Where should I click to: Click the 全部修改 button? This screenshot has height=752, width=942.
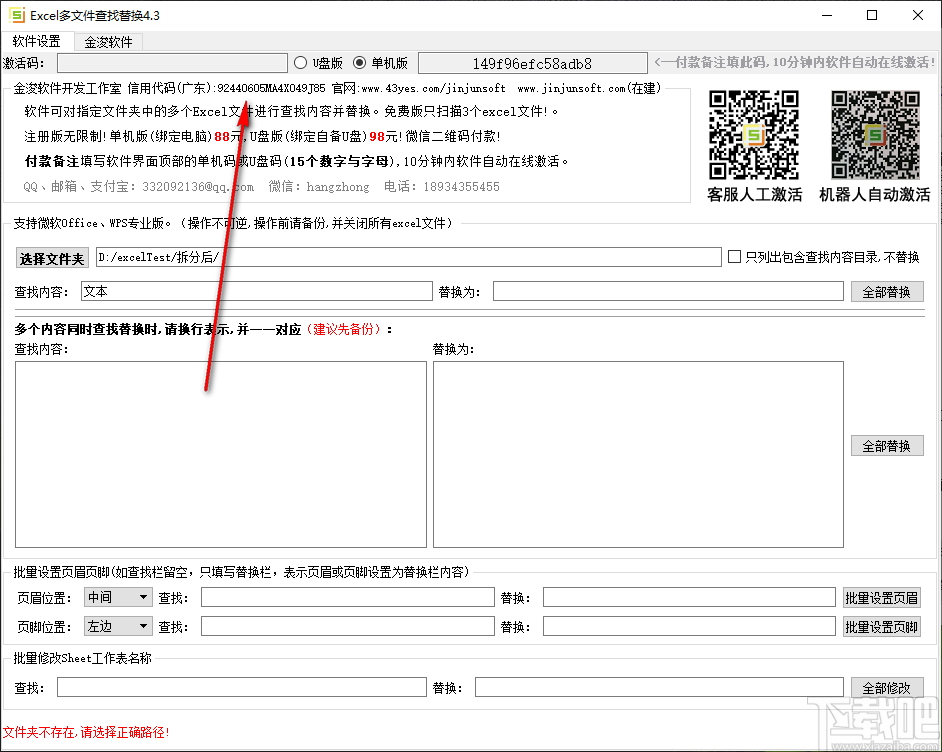[x=887, y=687]
